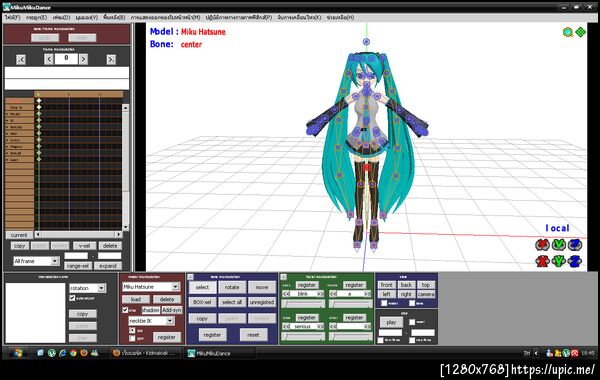This screenshot has width=600, height=380.
Task: Click the range-sel button
Action: pyautogui.click(x=78, y=266)
